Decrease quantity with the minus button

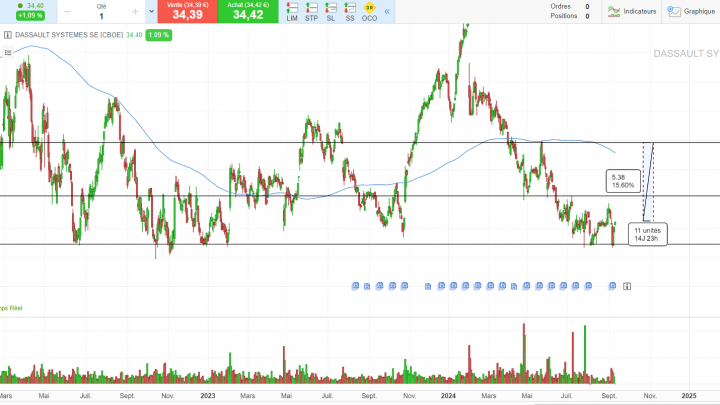[x=67, y=12]
